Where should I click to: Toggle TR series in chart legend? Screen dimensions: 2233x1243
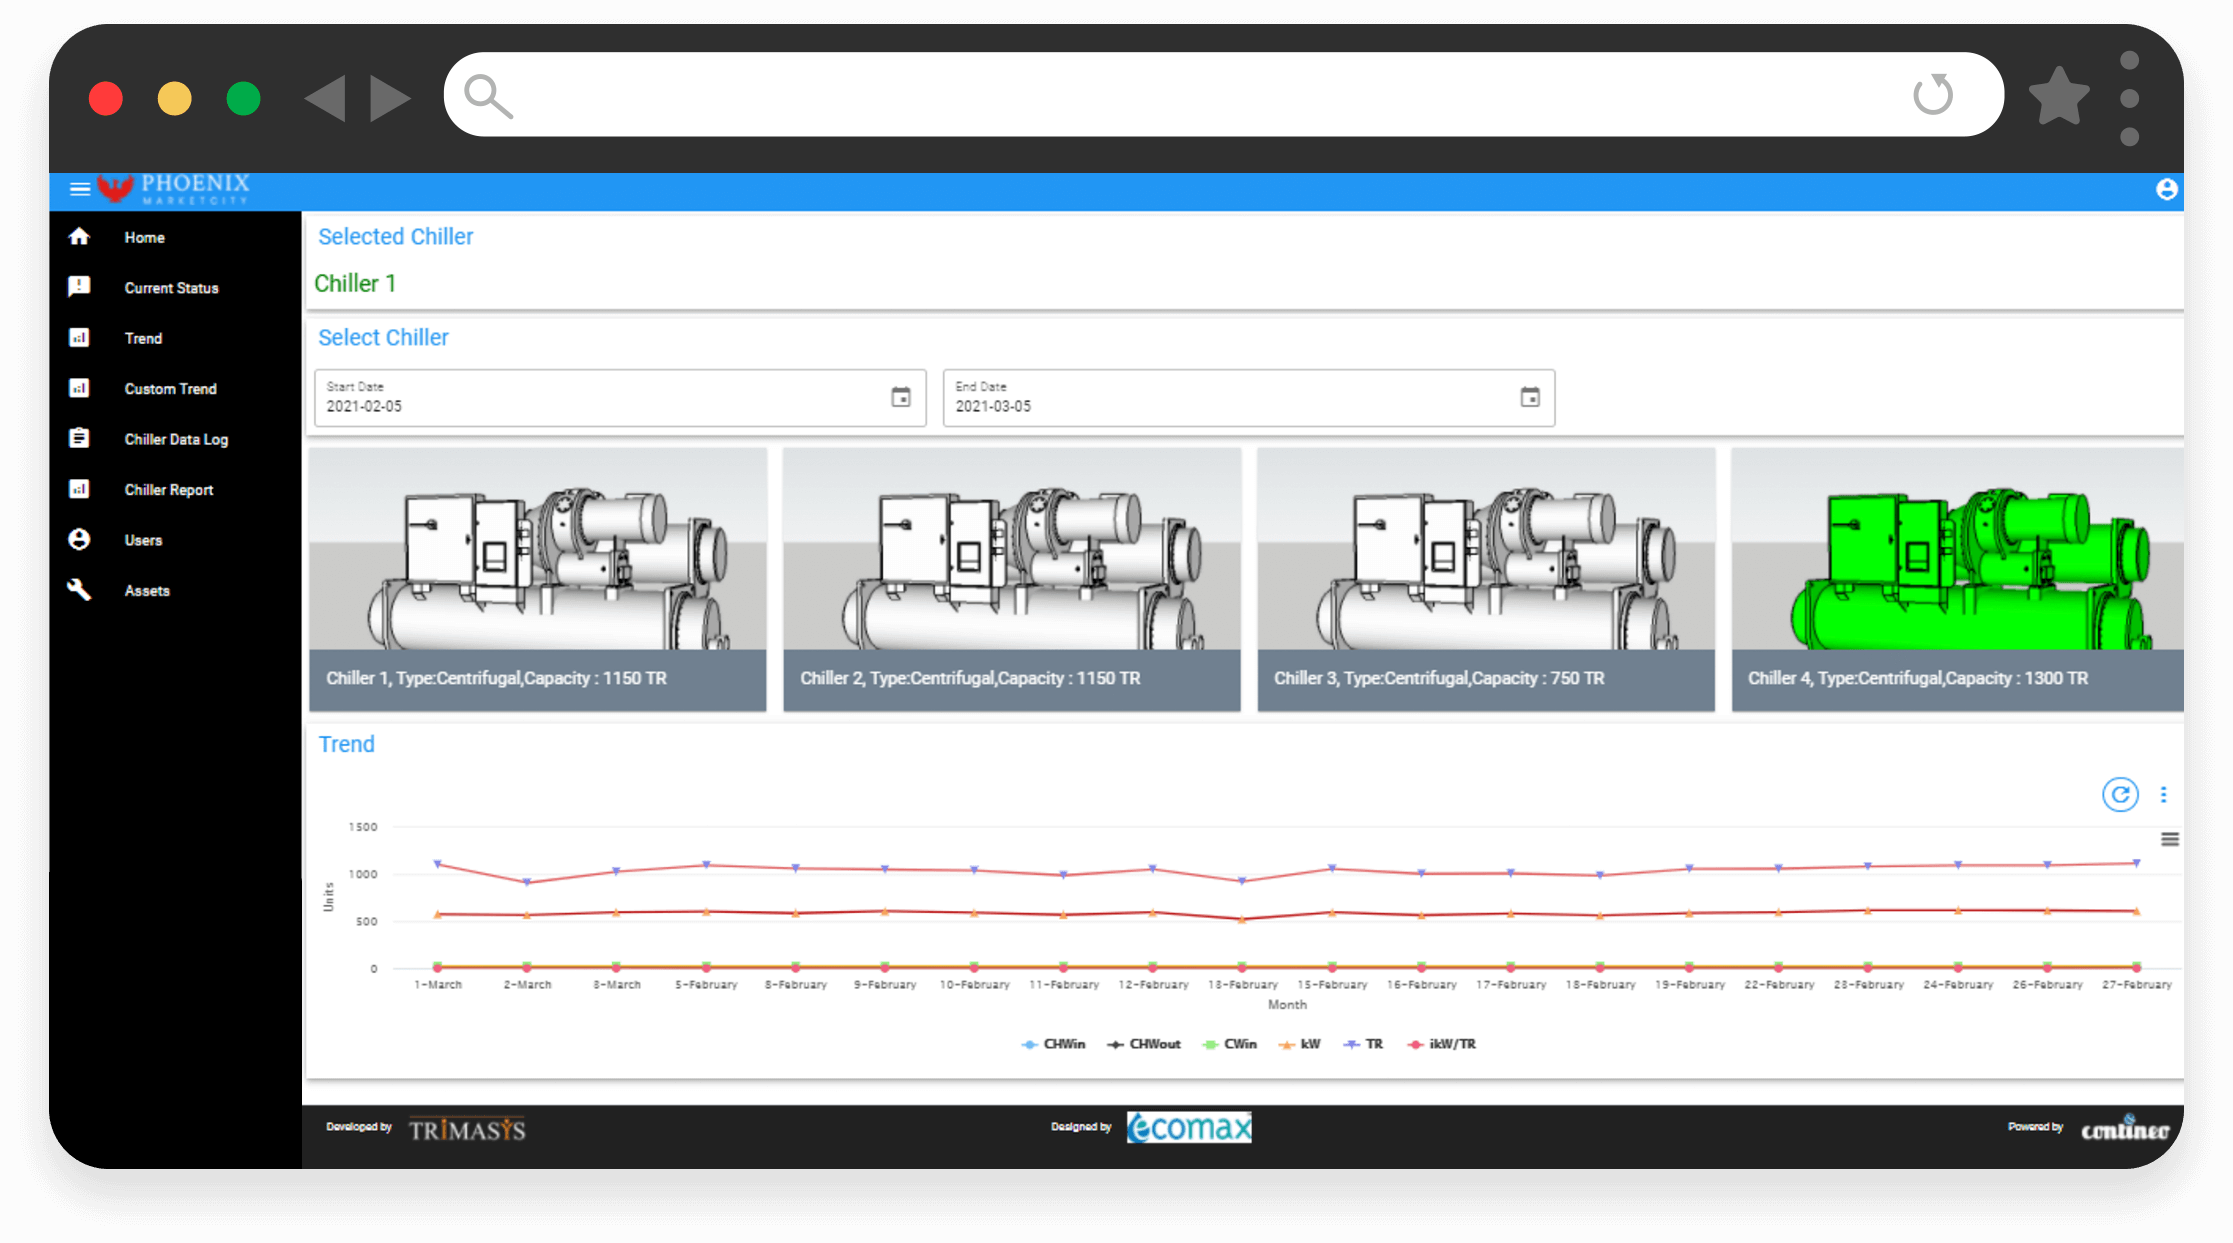[1363, 1044]
